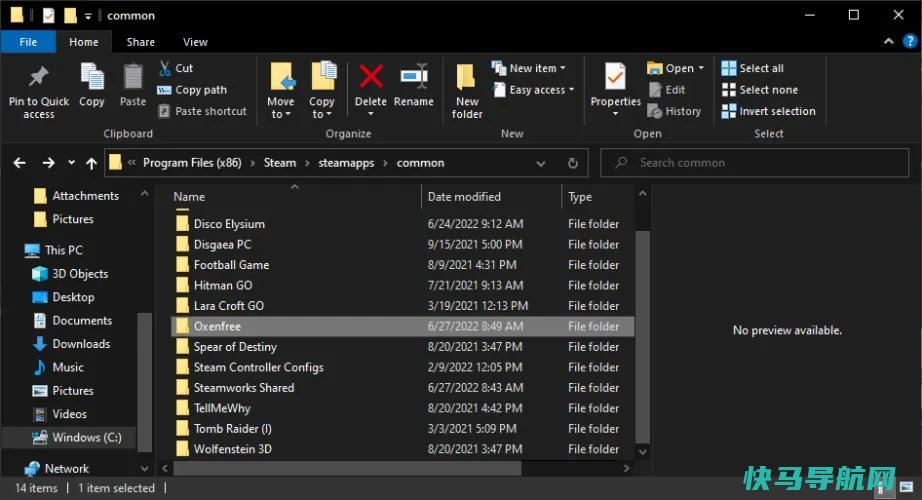
Task: Click Steam in the address breadcrumb
Action: [x=280, y=163]
